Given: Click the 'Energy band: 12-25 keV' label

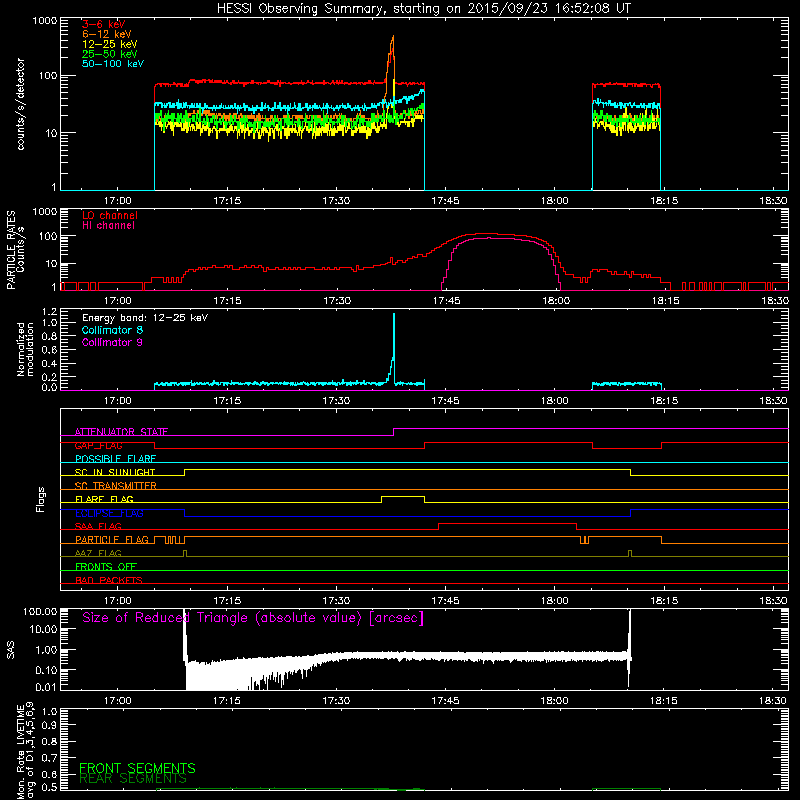Looking at the screenshot, I should [x=145, y=318].
